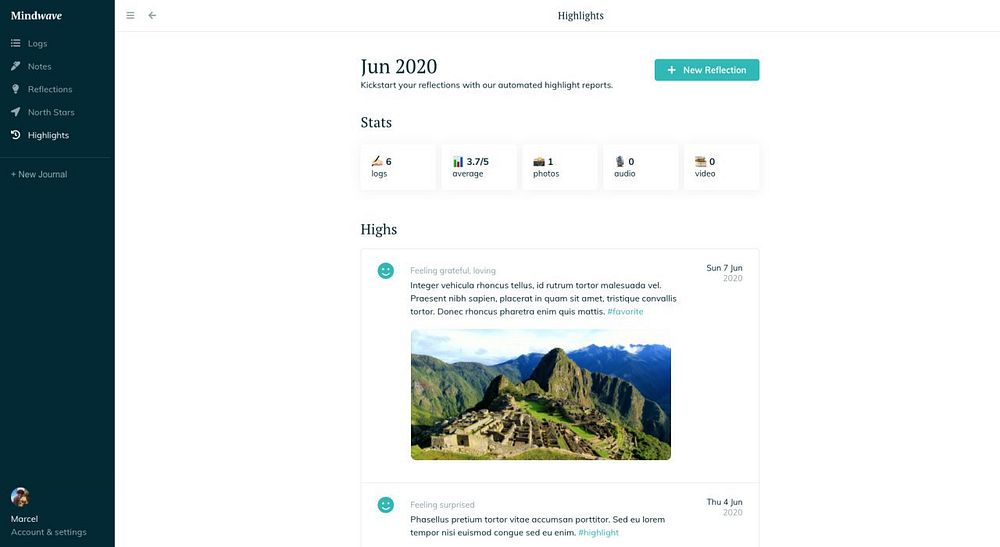Click the #favorite hashtag link
Image resolution: width=1000 pixels, height=547 pixels.
coord(625,311)
